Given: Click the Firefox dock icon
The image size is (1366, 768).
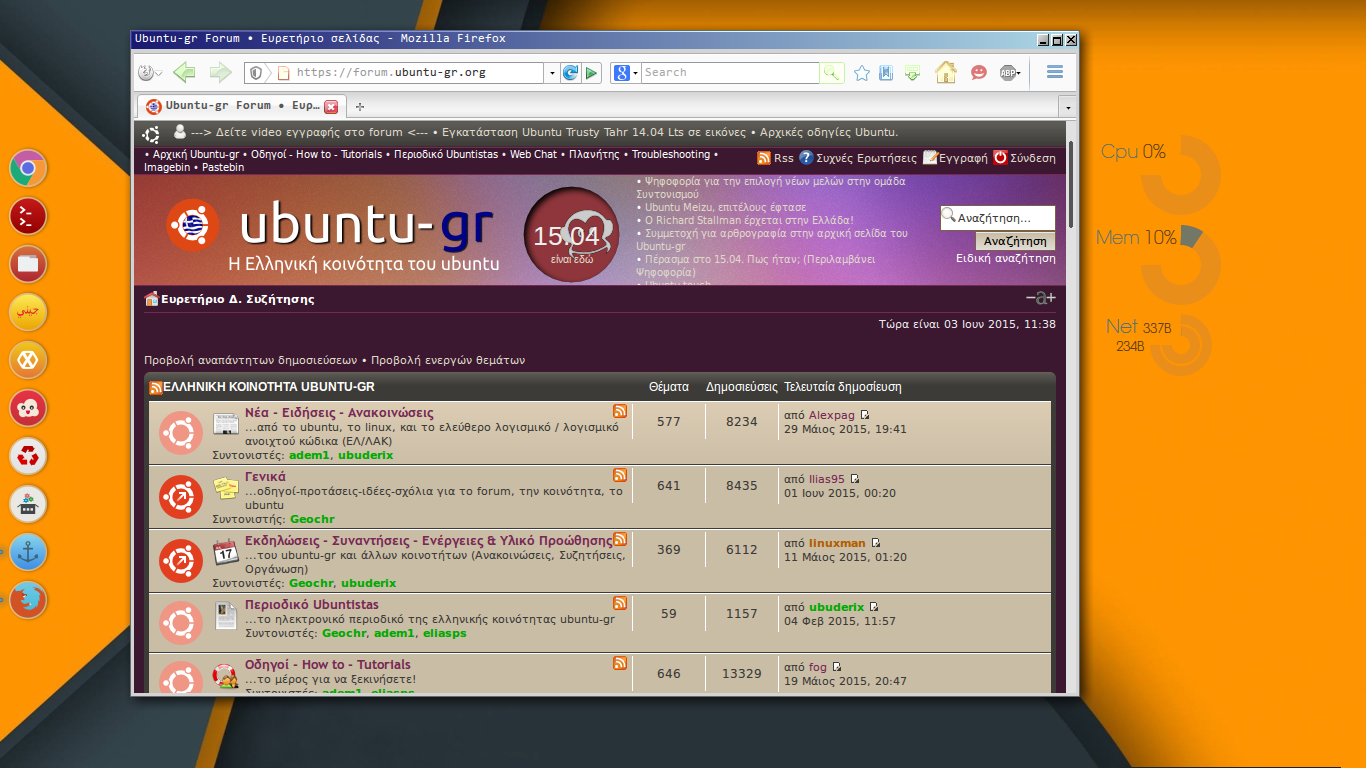Looking at the screenshot, I should coord(28,600).
